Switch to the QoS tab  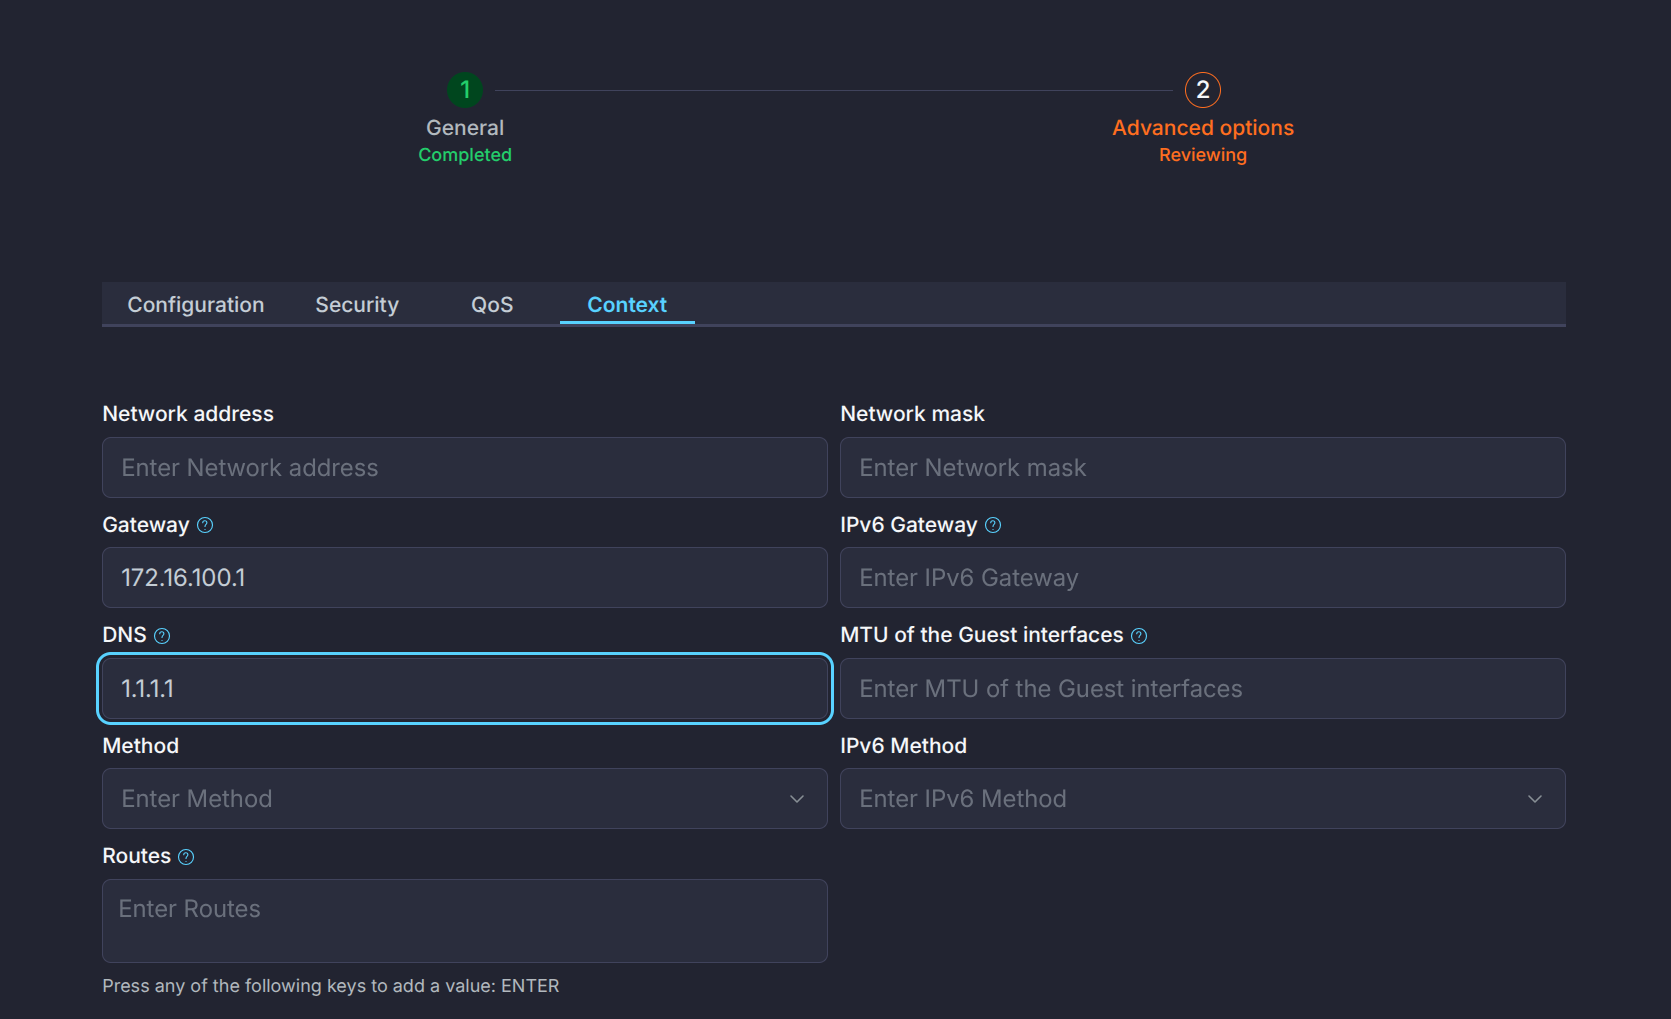click(x=492, y=305)
